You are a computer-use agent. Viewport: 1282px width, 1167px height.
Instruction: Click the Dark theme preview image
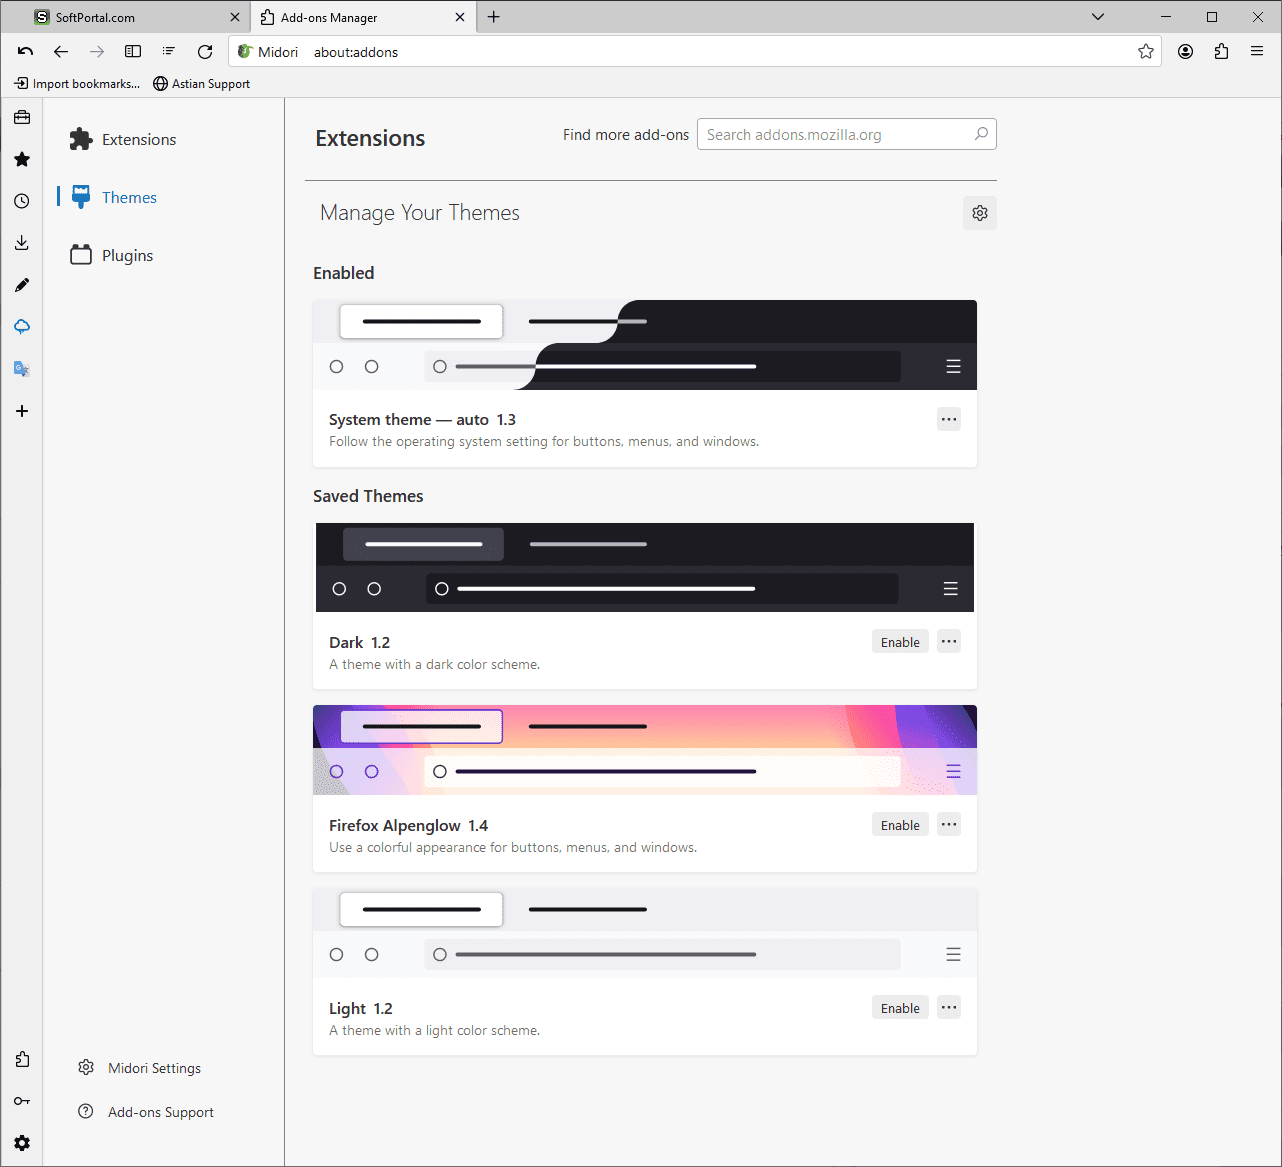click(x=645, y=567)
